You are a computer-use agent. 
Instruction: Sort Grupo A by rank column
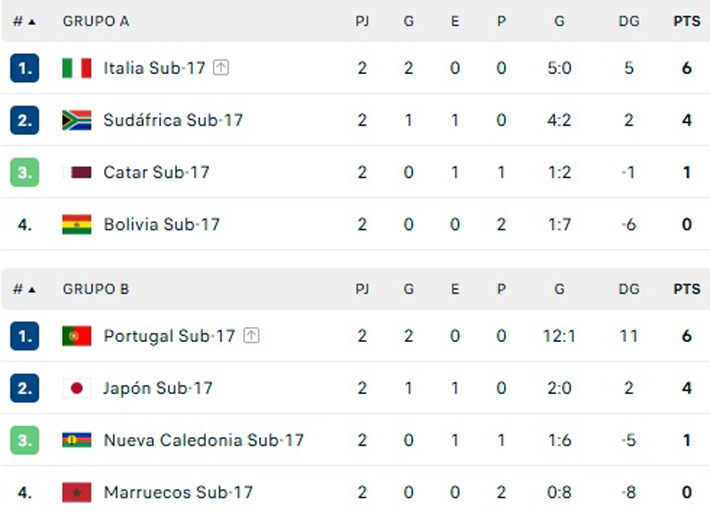pos(24,21)
